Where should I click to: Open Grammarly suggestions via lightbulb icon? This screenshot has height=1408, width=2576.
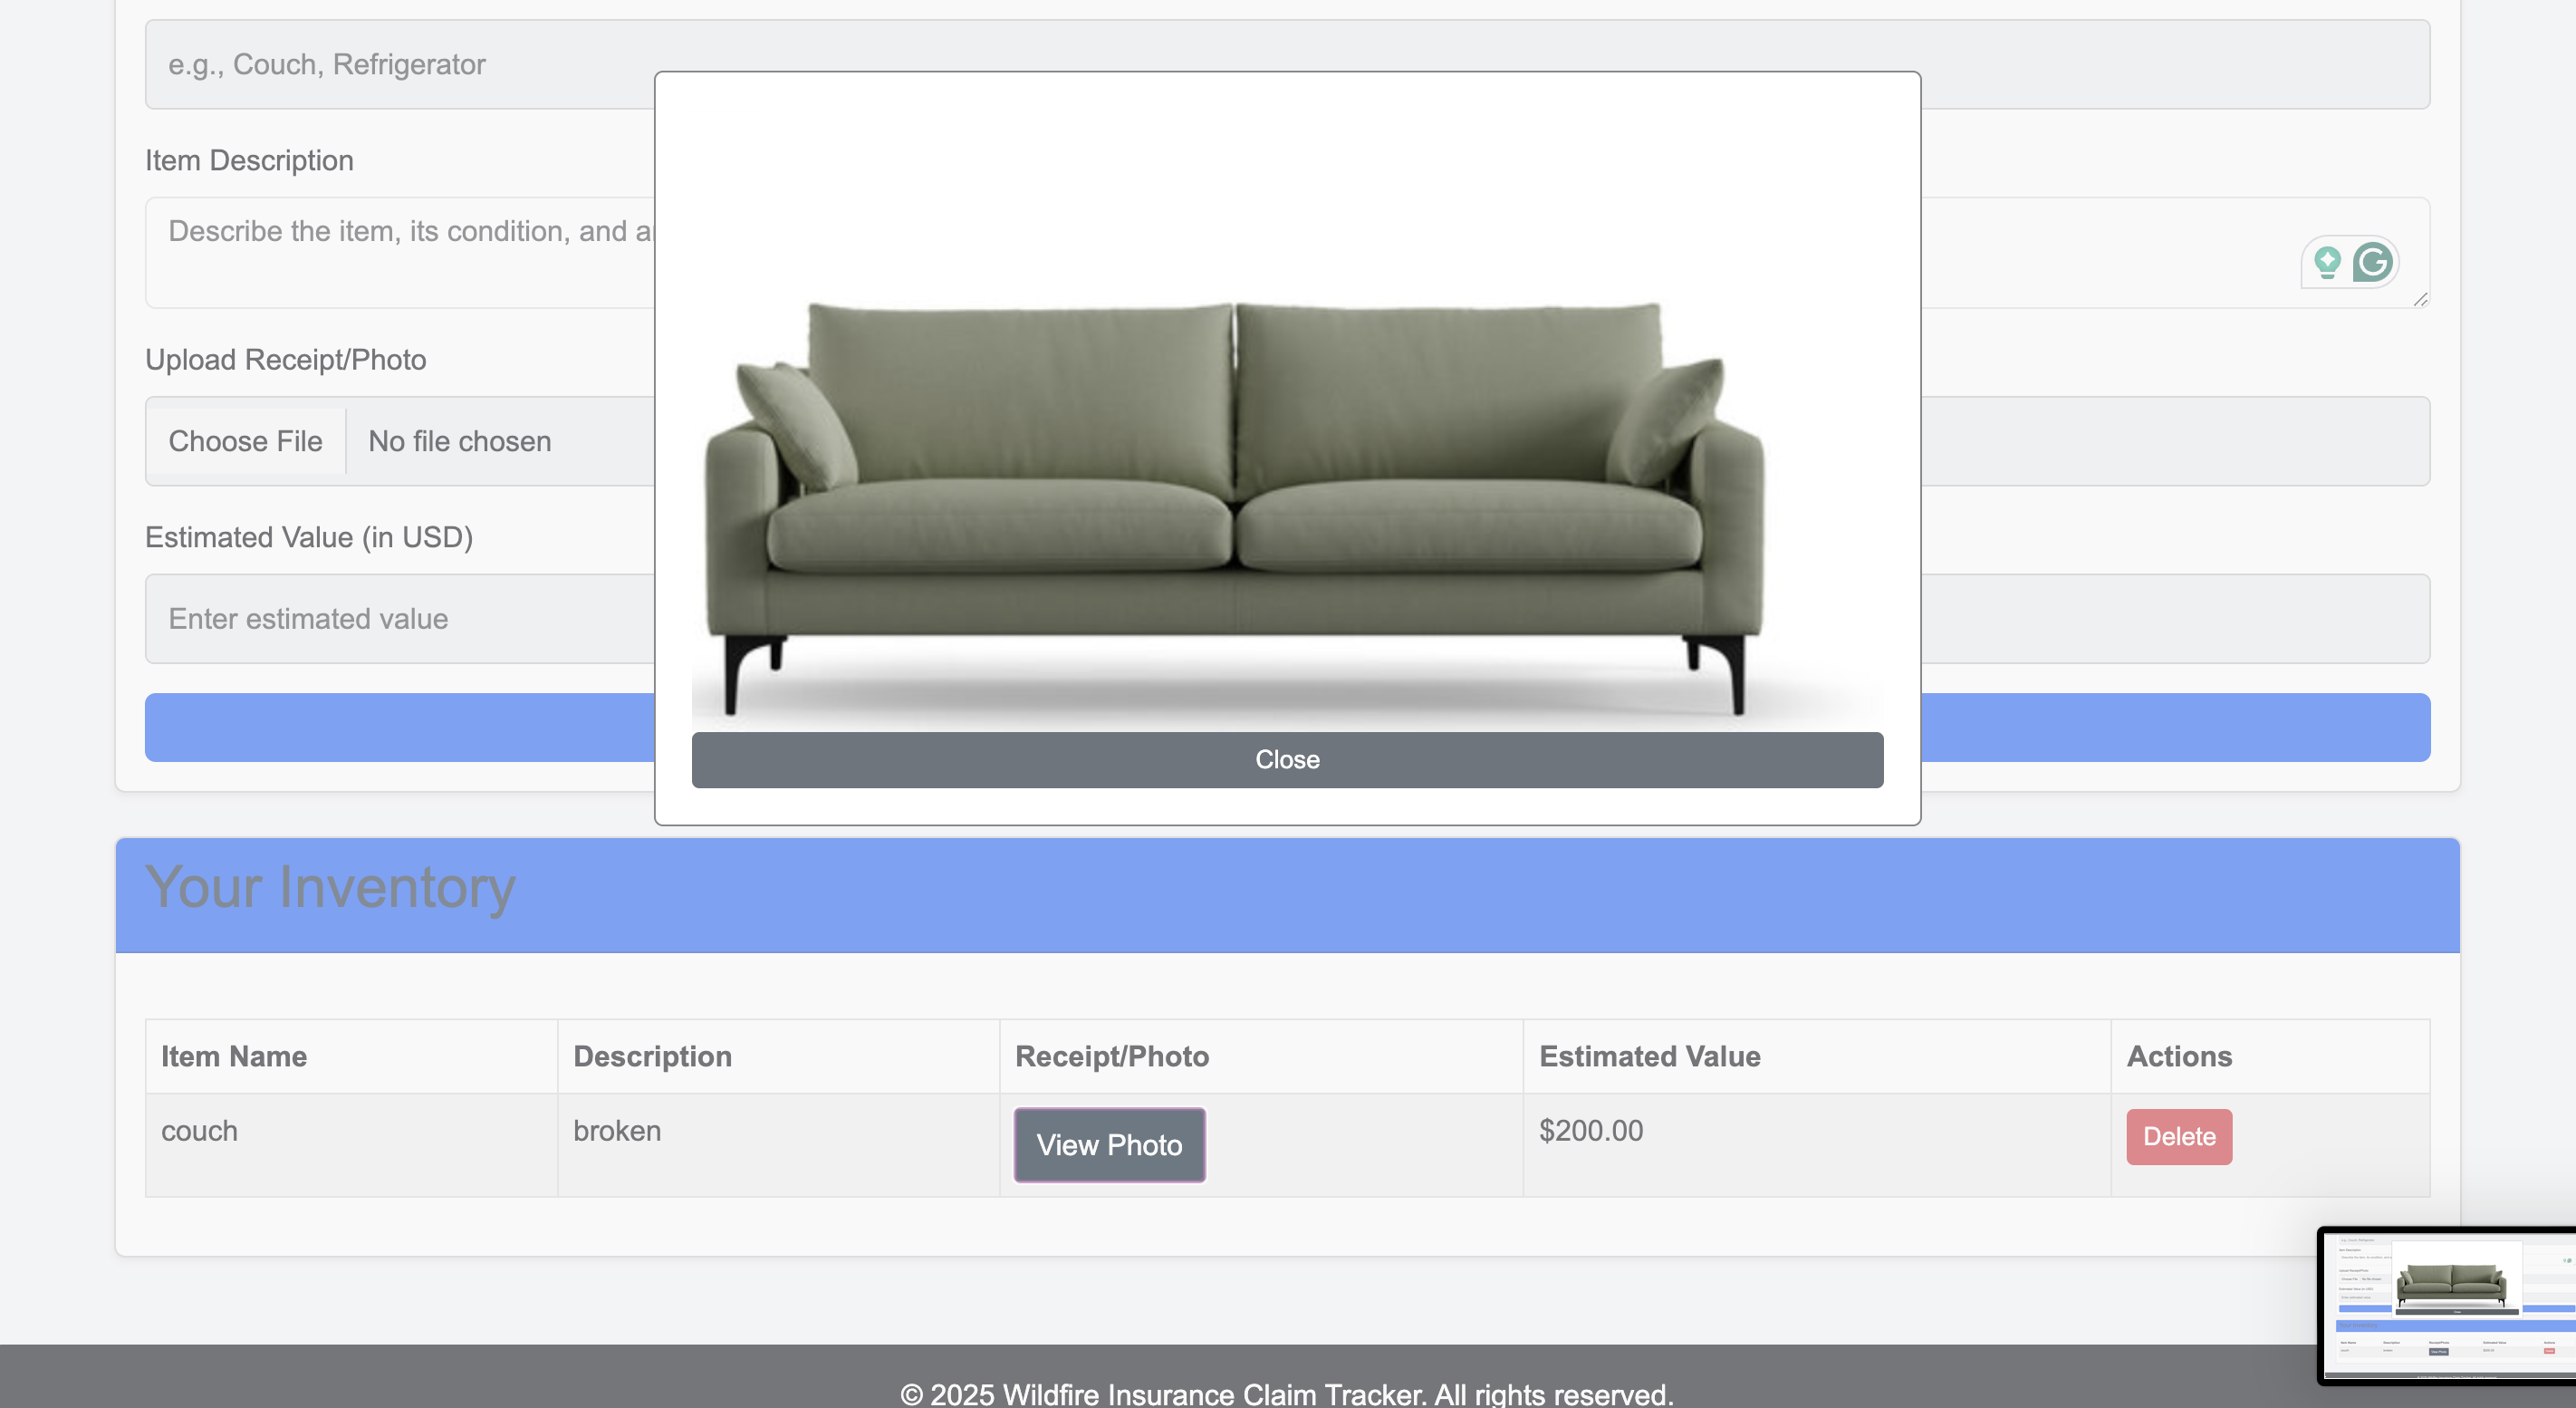pos(2327,261)
